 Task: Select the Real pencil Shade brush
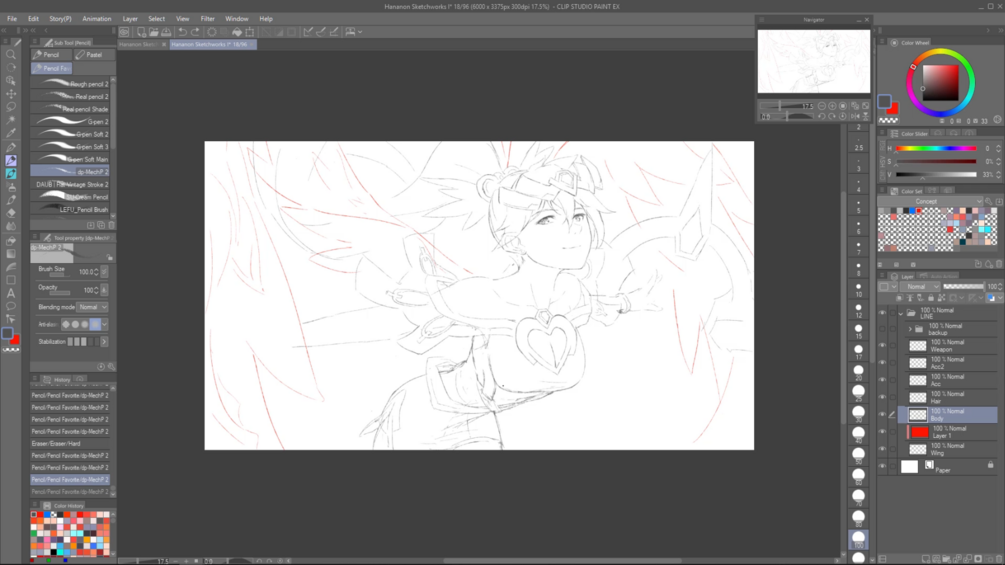[x=71, y=109]
